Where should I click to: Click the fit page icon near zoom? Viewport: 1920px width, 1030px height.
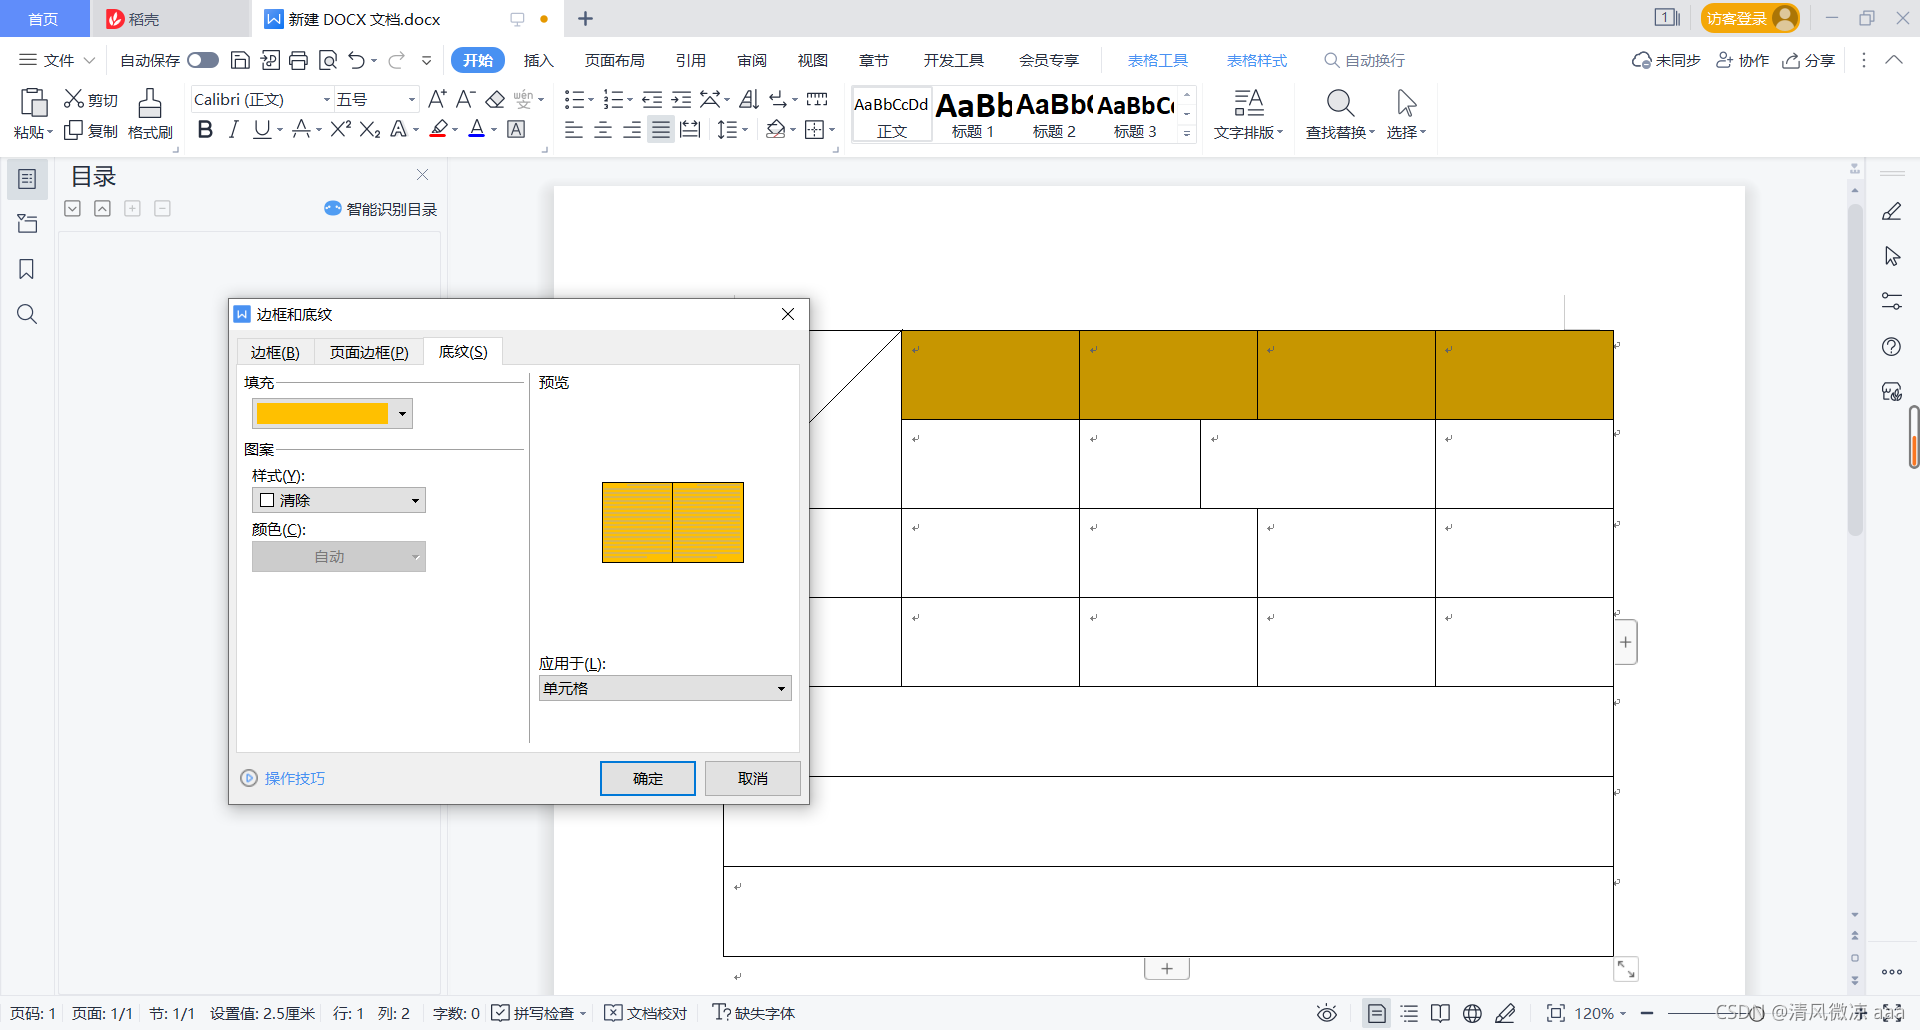click(1556, 1013)
